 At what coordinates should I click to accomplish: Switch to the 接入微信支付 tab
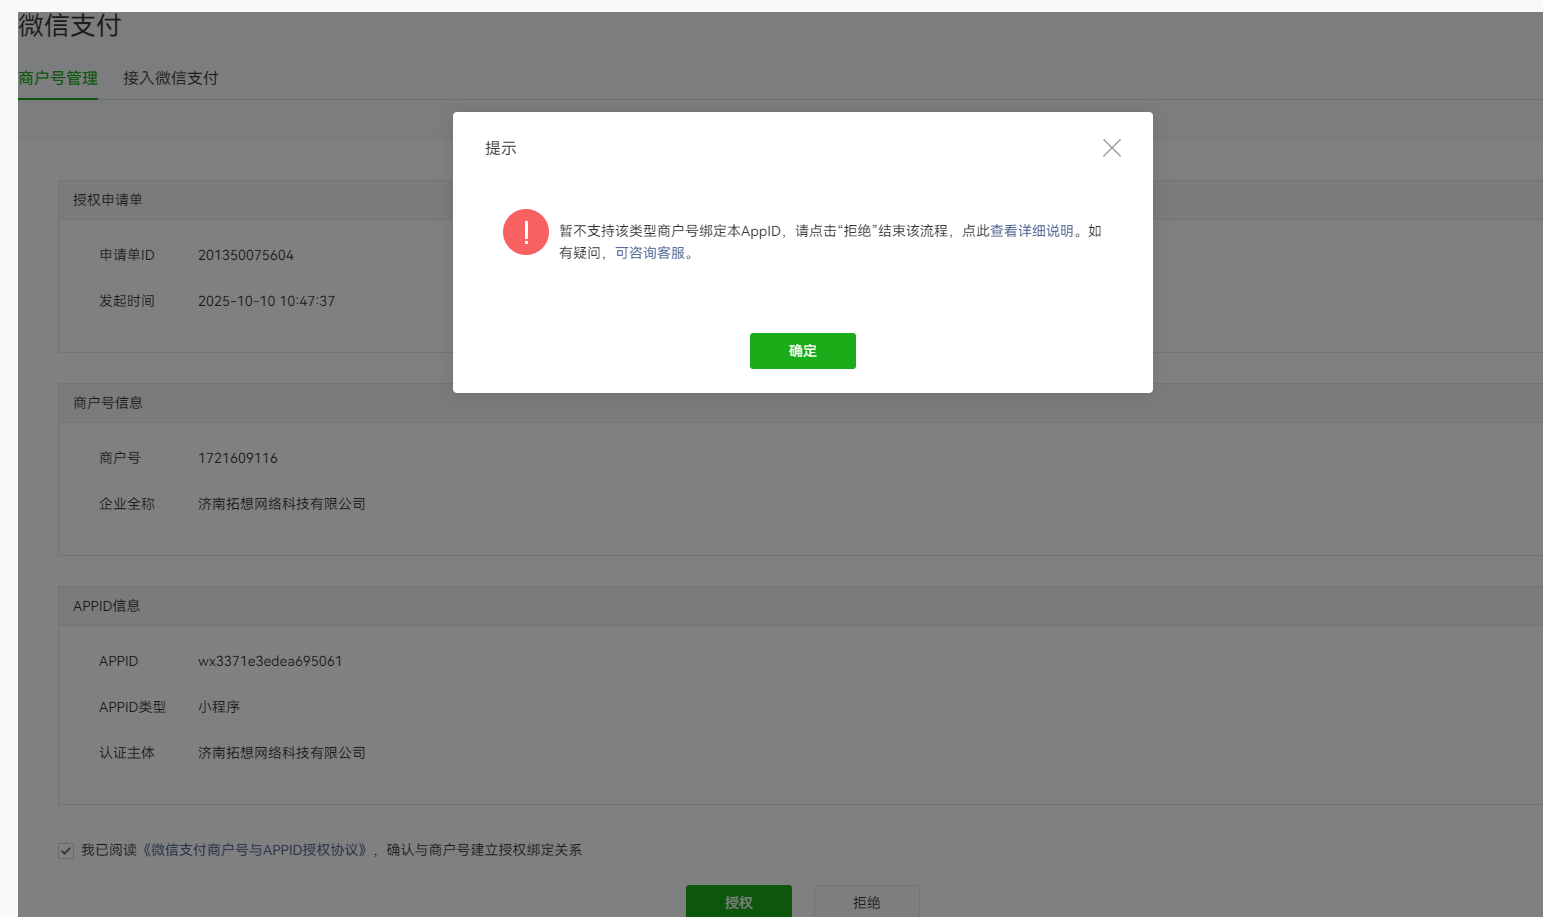pyautogui.click(x=170, y=78)
